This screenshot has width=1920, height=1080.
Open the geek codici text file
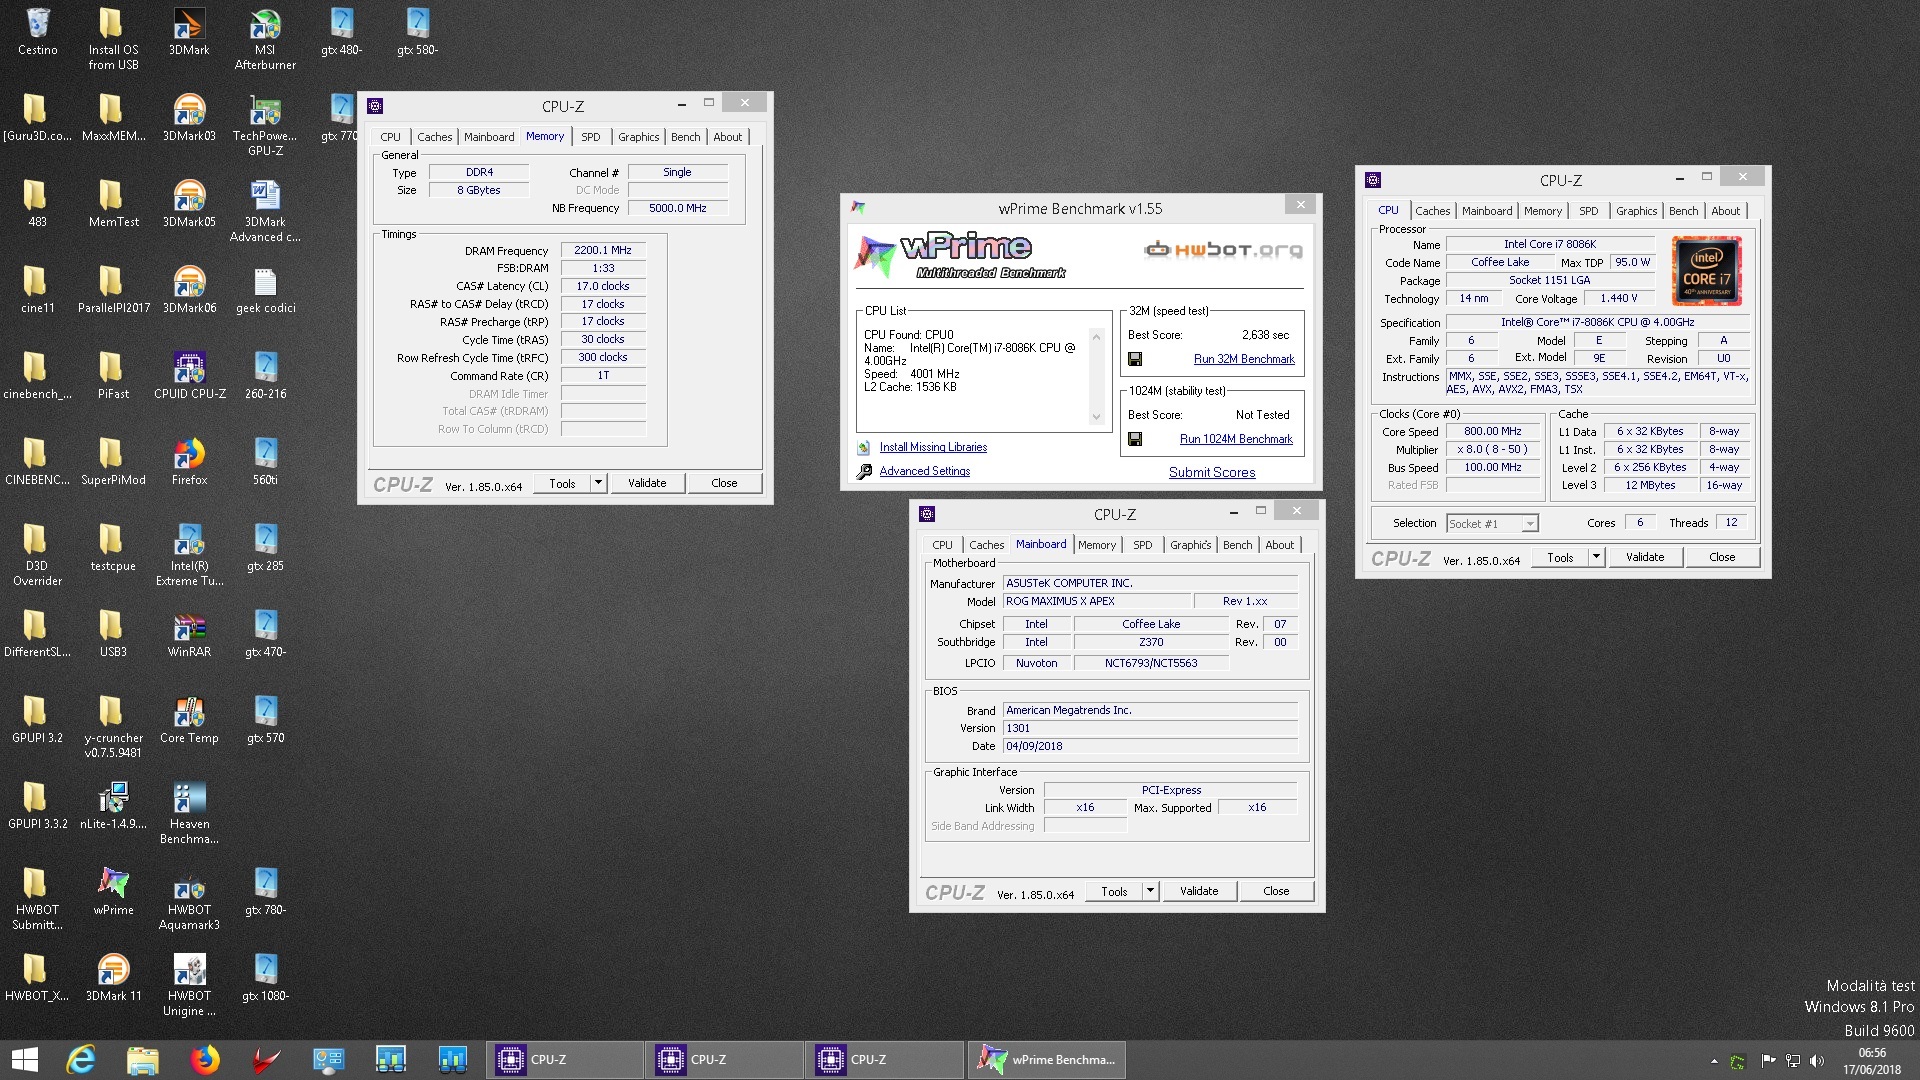[x=265, y=289]
